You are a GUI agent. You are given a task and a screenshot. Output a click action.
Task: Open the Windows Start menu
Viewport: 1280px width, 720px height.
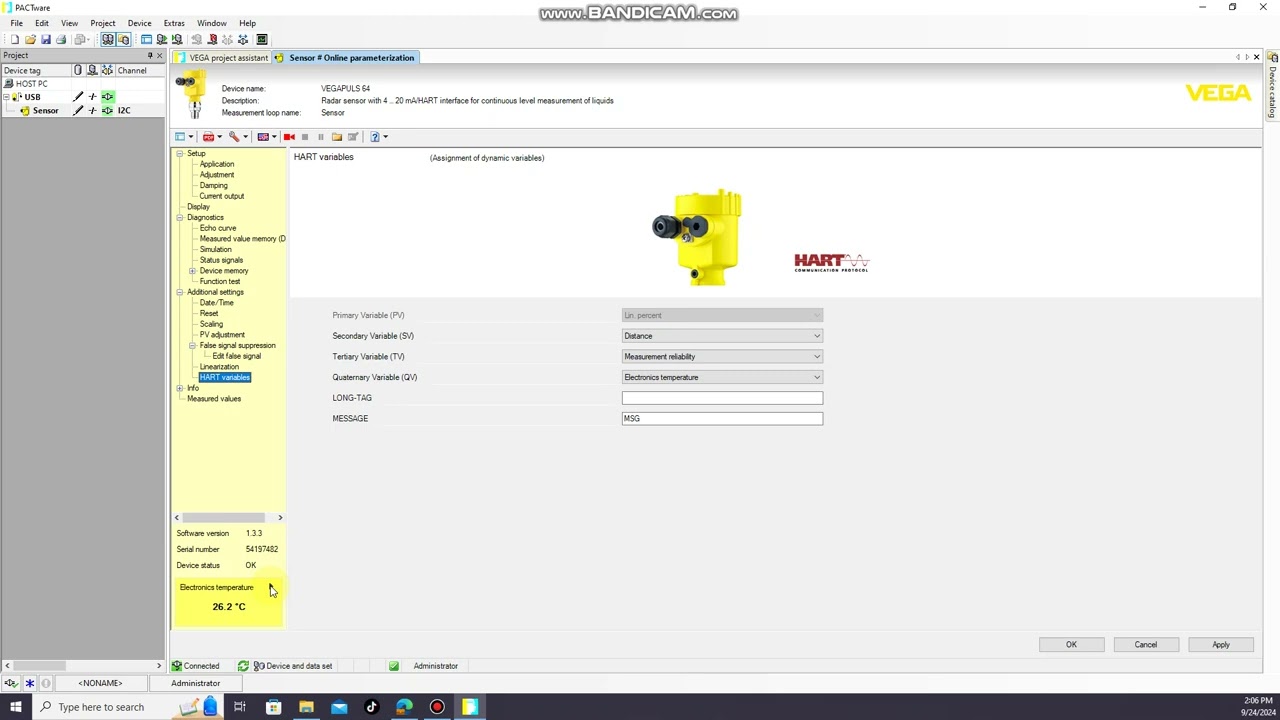pyautogui.click(x=15, y=707)
